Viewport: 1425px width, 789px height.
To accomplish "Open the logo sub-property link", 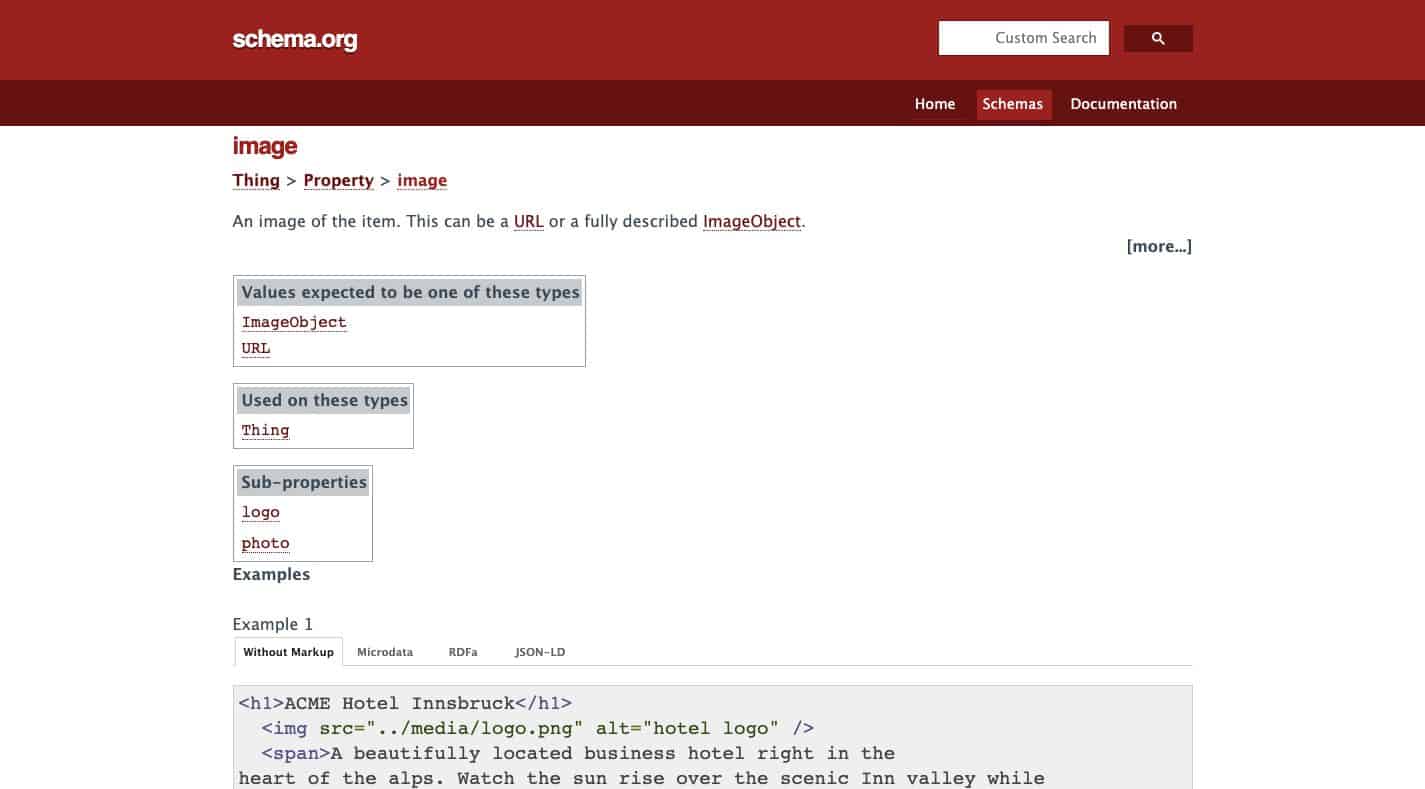I will point(260,512).
